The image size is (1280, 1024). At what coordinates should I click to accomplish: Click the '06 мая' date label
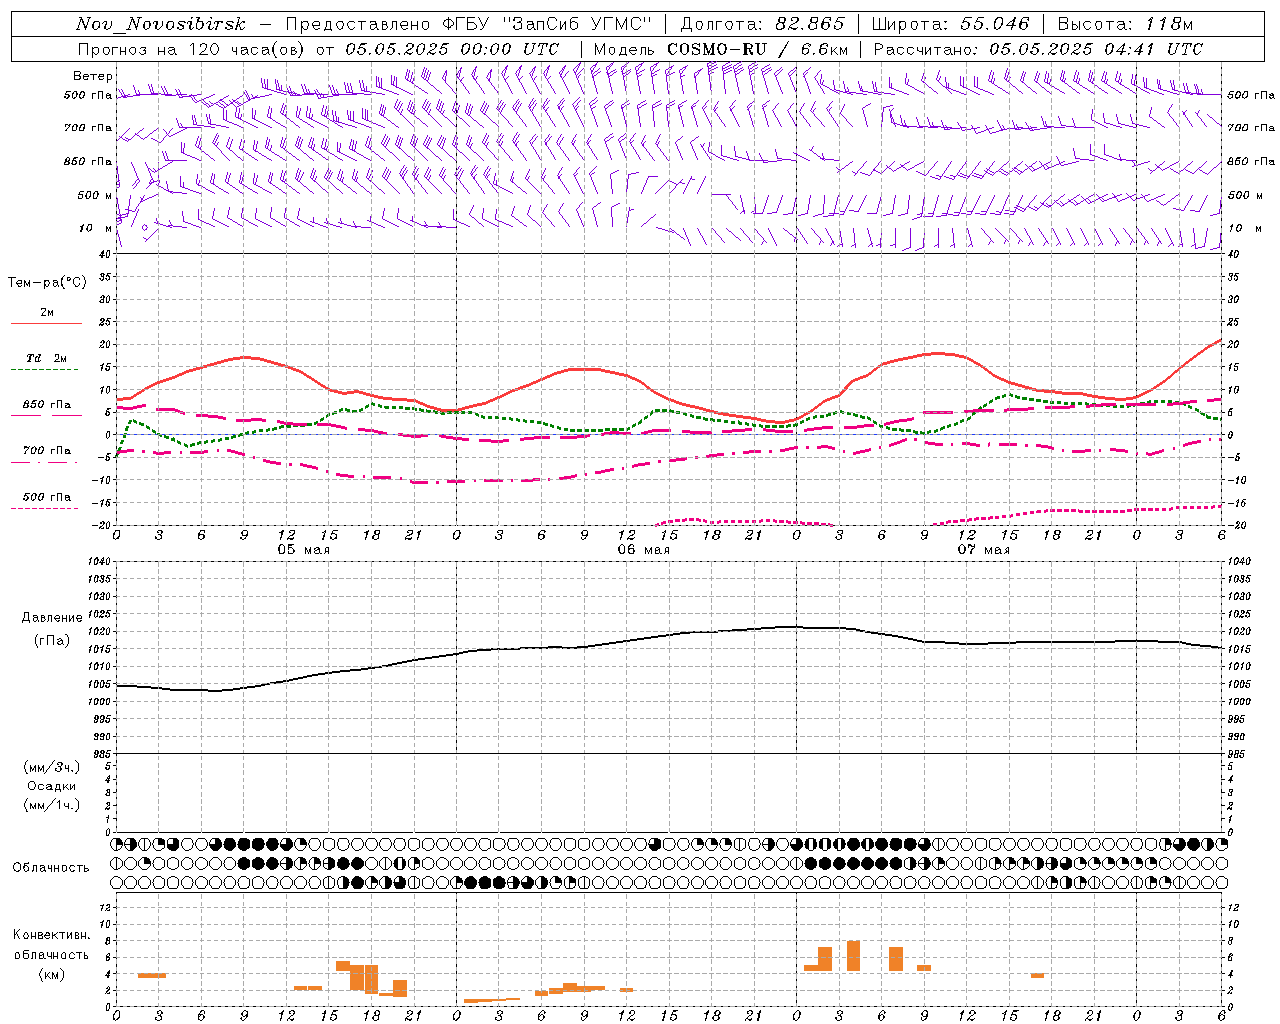click(643, 550)
